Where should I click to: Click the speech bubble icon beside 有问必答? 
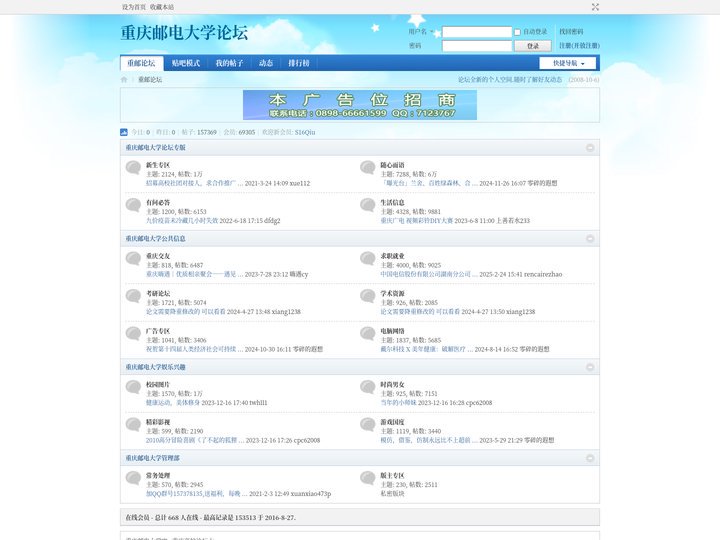133,205
